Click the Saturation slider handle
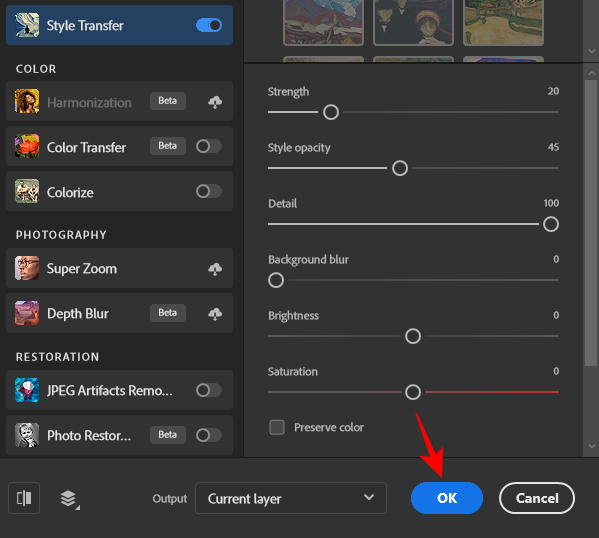 (413, 392)
